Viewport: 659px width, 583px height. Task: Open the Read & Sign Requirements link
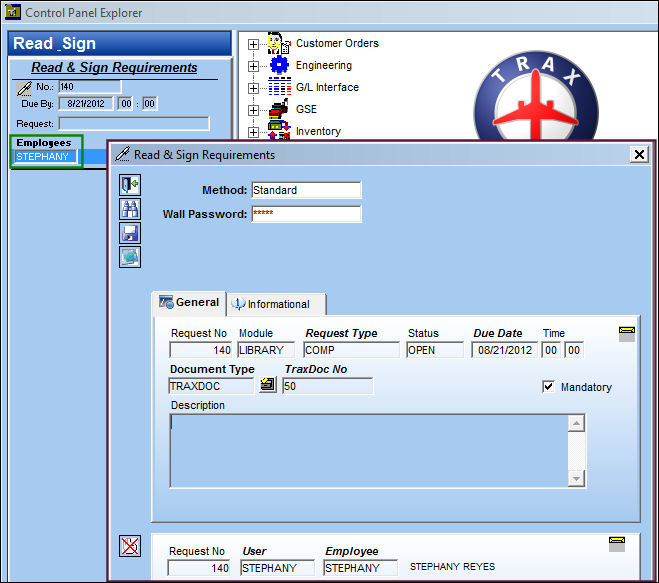[114, 67]
